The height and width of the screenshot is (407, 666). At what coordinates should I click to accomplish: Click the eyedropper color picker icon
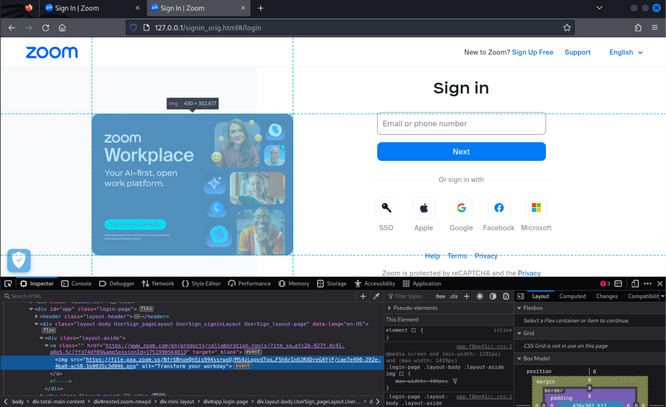(376, 297)
